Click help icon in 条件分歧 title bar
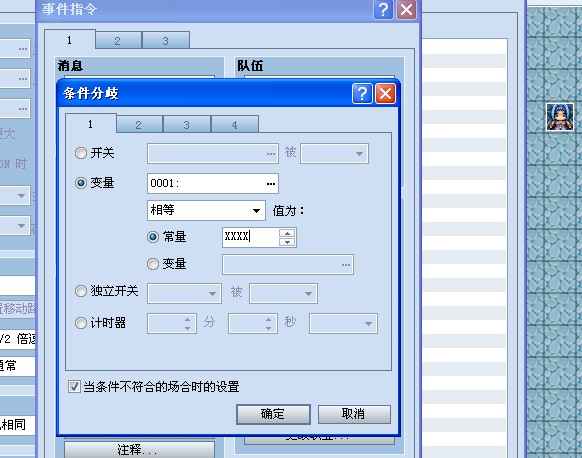The width and height of the screenshot is (582, 458). coord(362,94)
